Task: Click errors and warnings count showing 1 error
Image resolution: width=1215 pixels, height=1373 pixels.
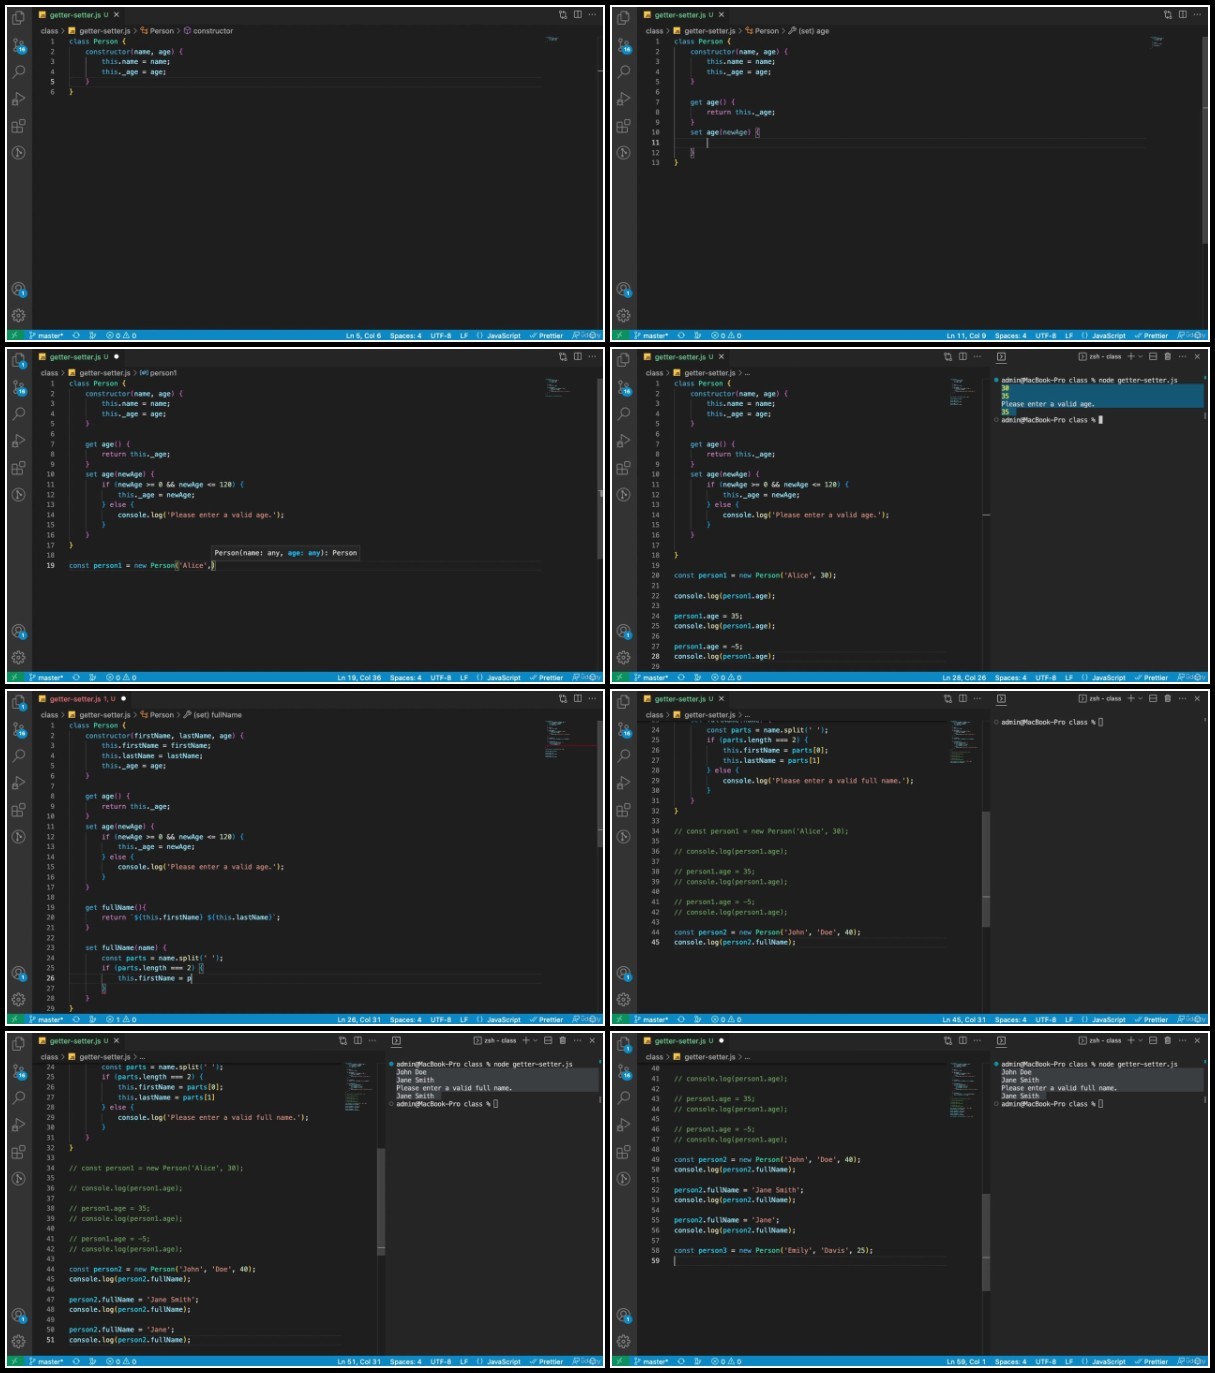Action: (x=121, y=1020)
